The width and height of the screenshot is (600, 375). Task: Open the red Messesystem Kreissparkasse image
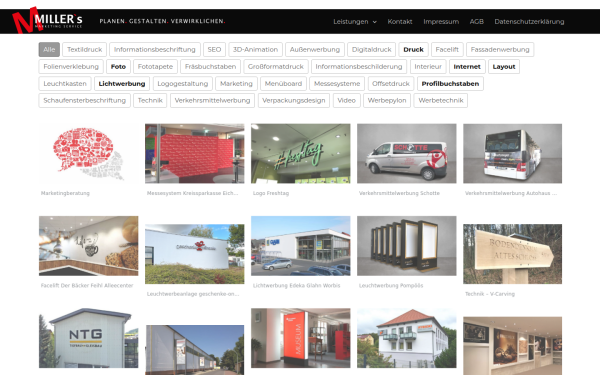(194, 153)
